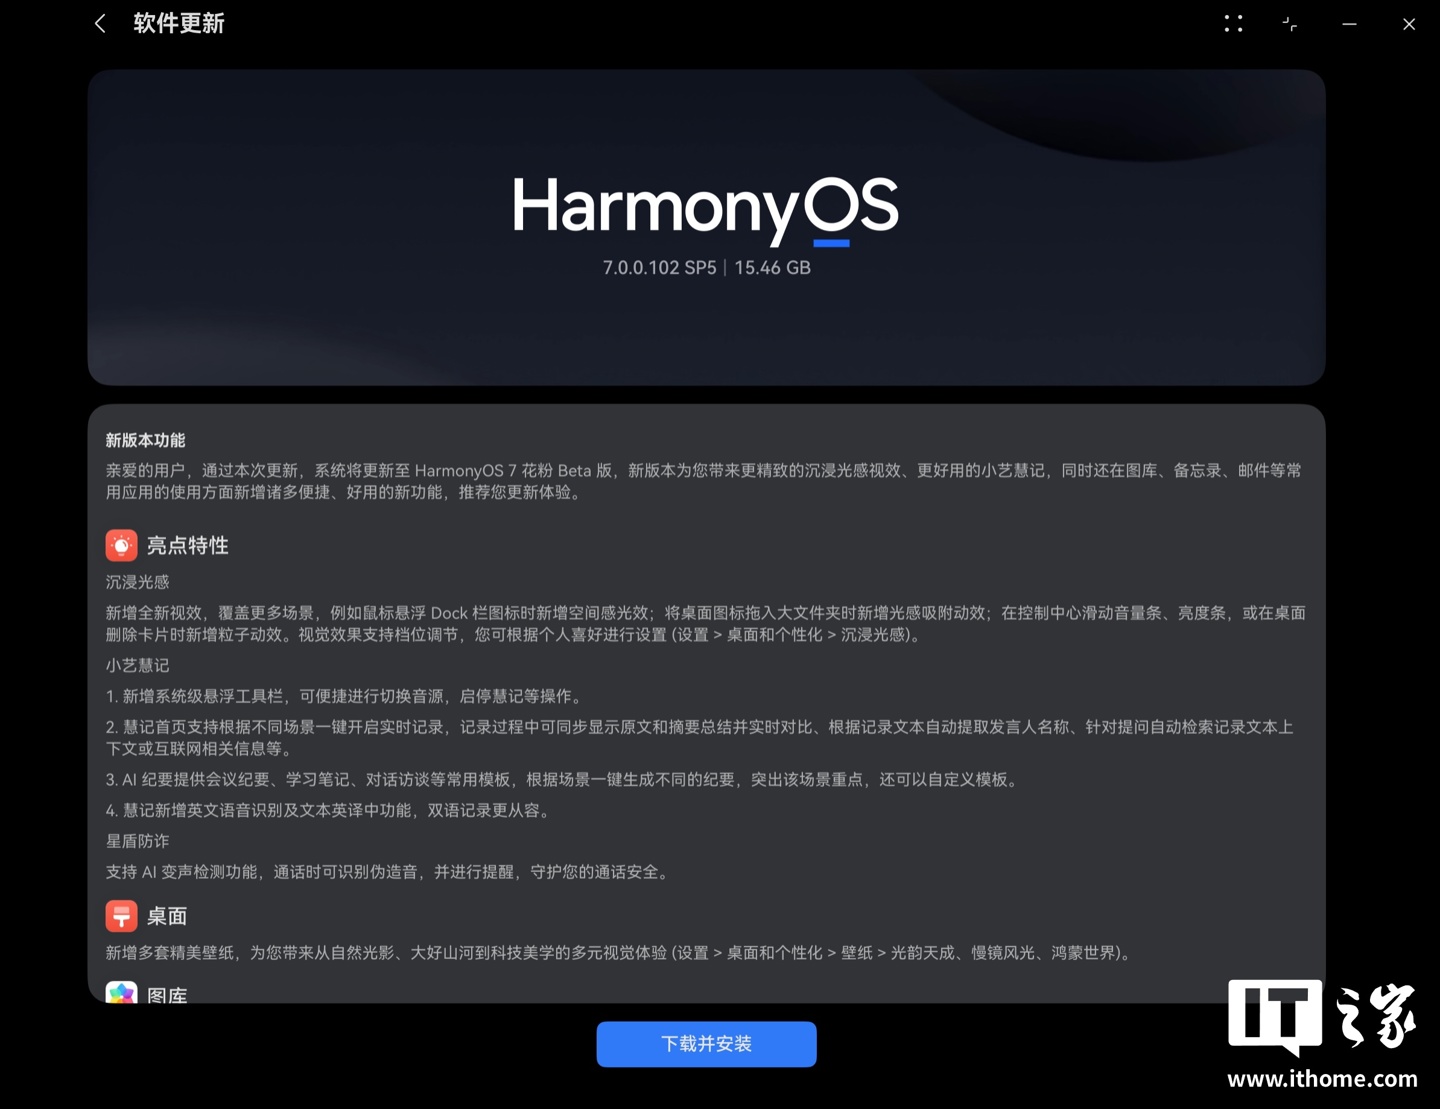The image size is (1440, 1109).
Task: Click item "1. 新增系统级悬浮工具栏"
Action: click(x=346, y=696)
